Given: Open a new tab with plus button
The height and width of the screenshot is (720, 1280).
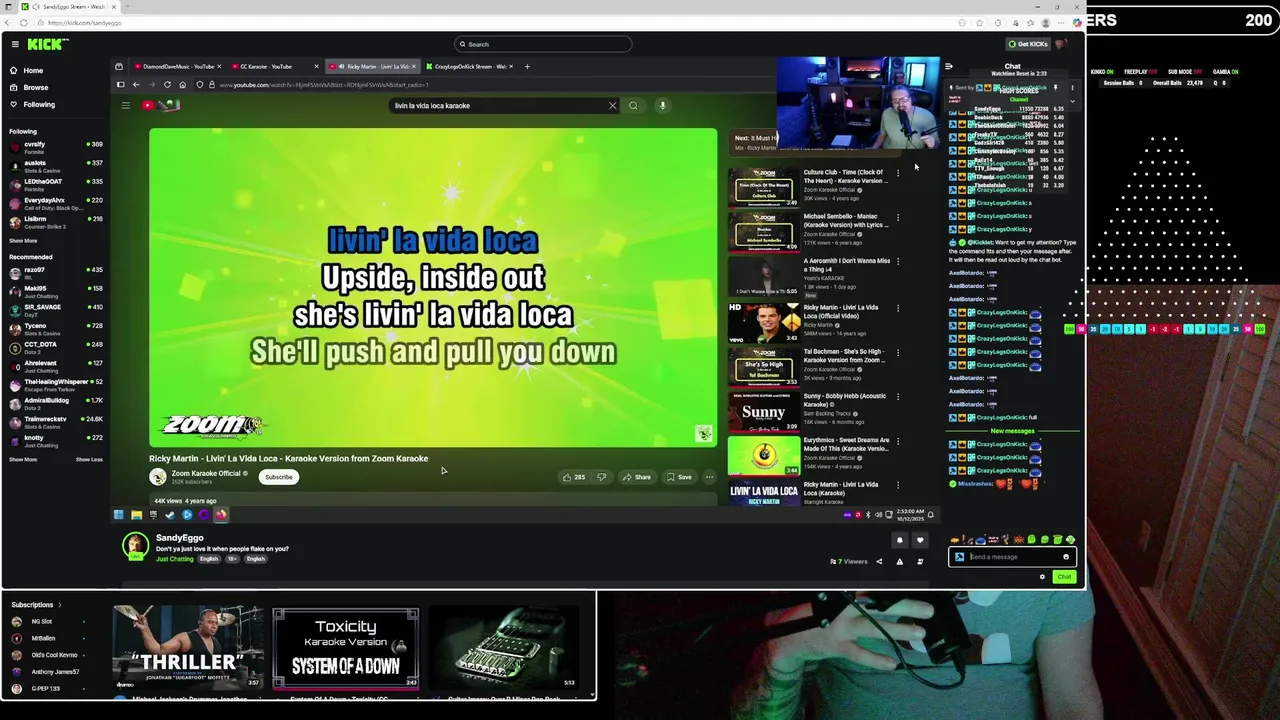Looking at the screenshot, I should click(x=527, y=67).
